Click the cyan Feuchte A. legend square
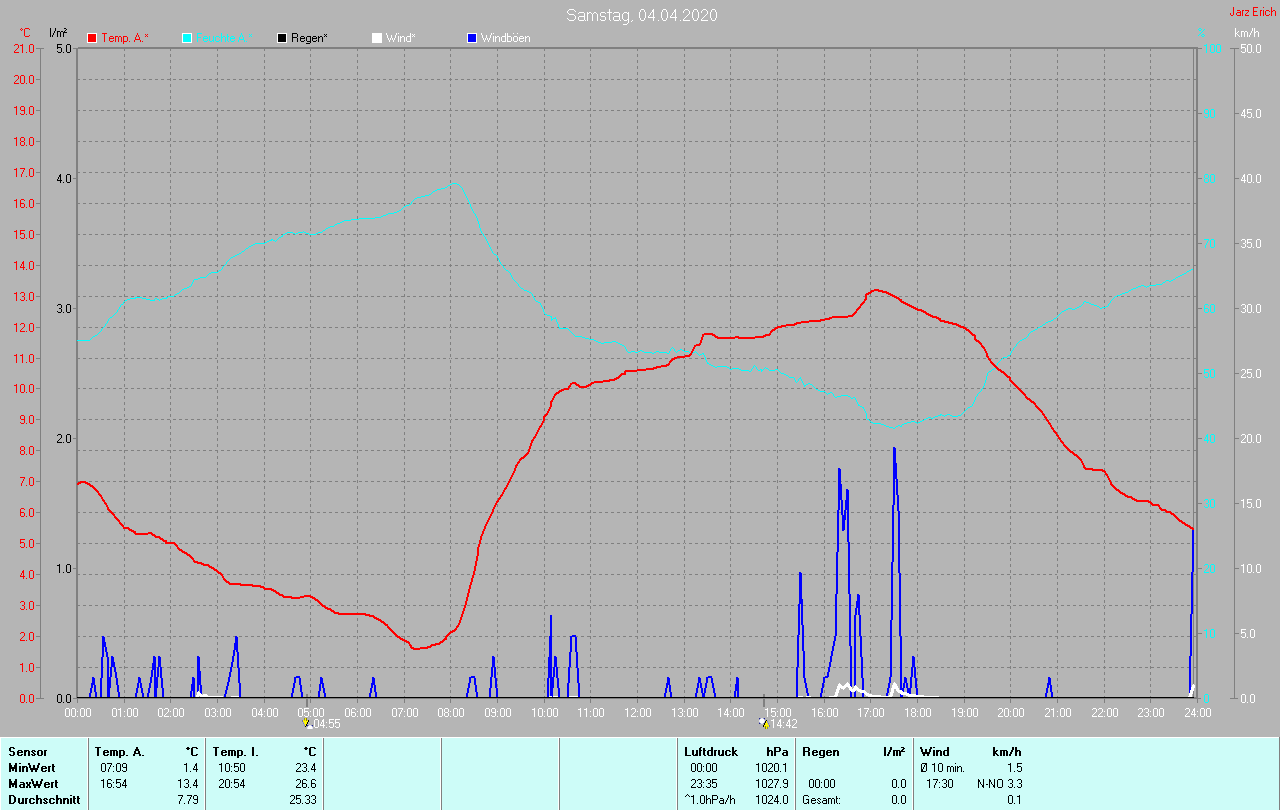Image resolution: width=1280 pixels, height=810 pixels. click(x=187, y=38)
